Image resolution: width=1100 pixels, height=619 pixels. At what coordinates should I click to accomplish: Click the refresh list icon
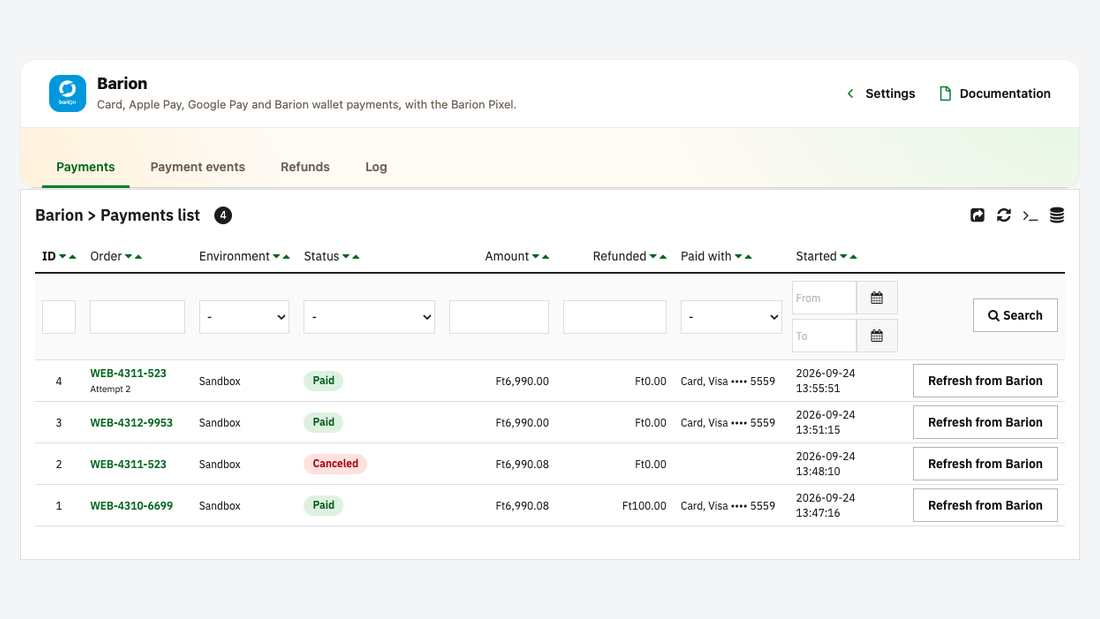[1004, 215]
